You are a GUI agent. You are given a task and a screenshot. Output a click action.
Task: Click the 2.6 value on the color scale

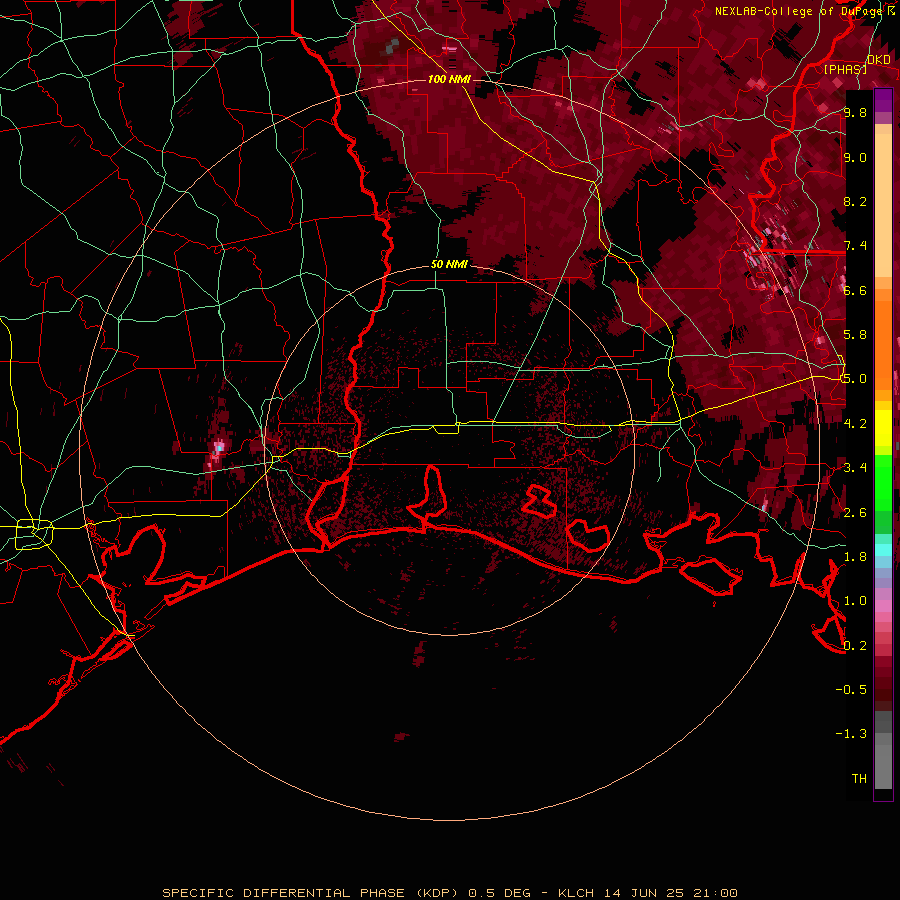[x=855, y=513]
